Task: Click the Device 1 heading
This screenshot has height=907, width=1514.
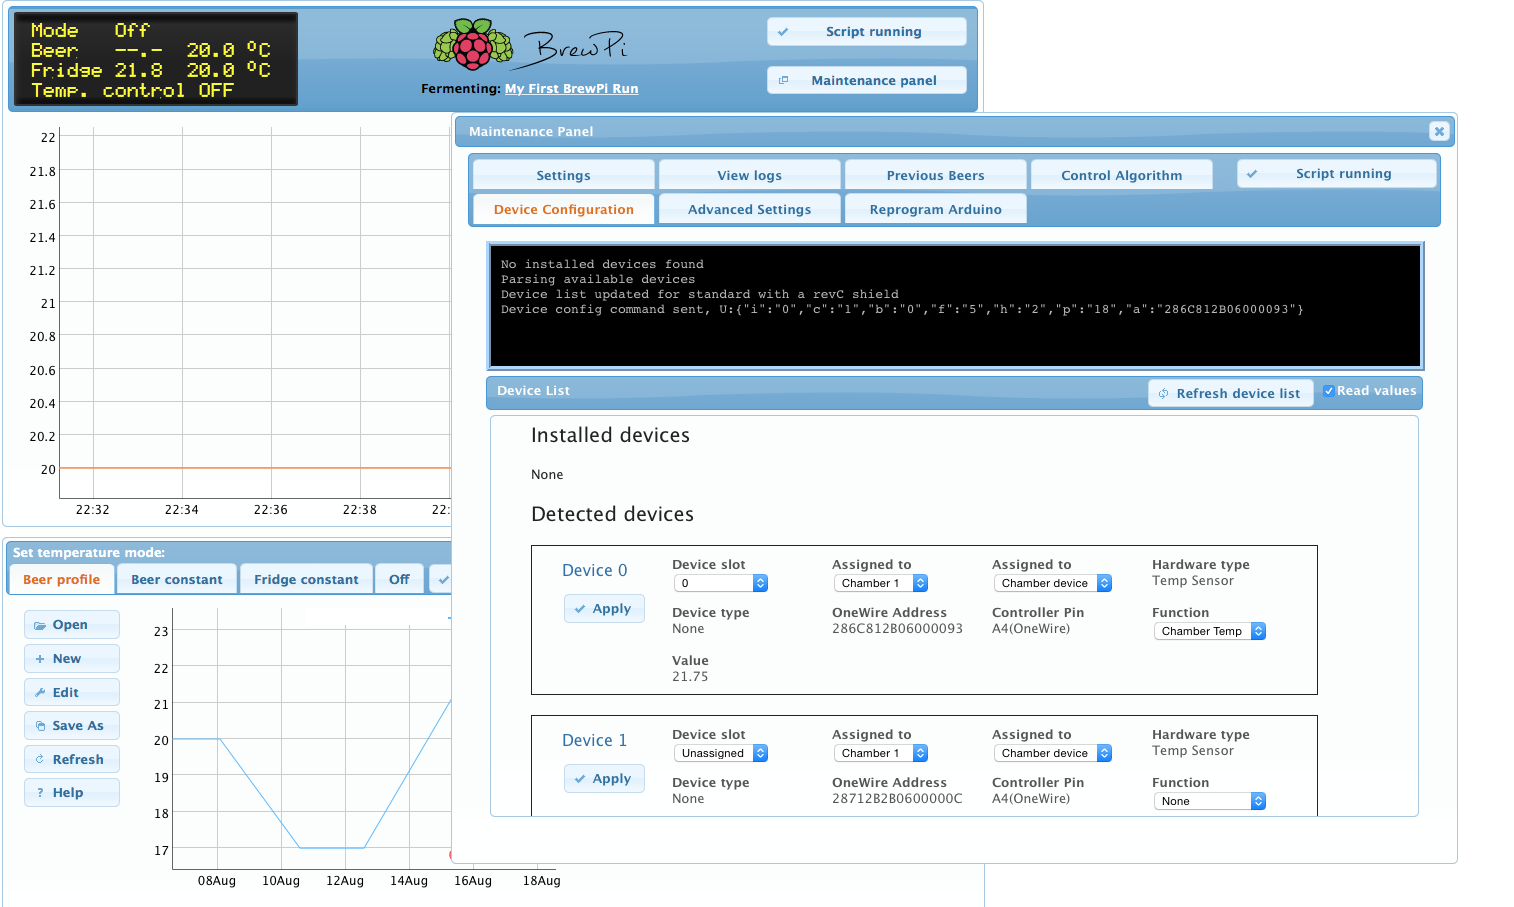Action: tap(594, 740)
